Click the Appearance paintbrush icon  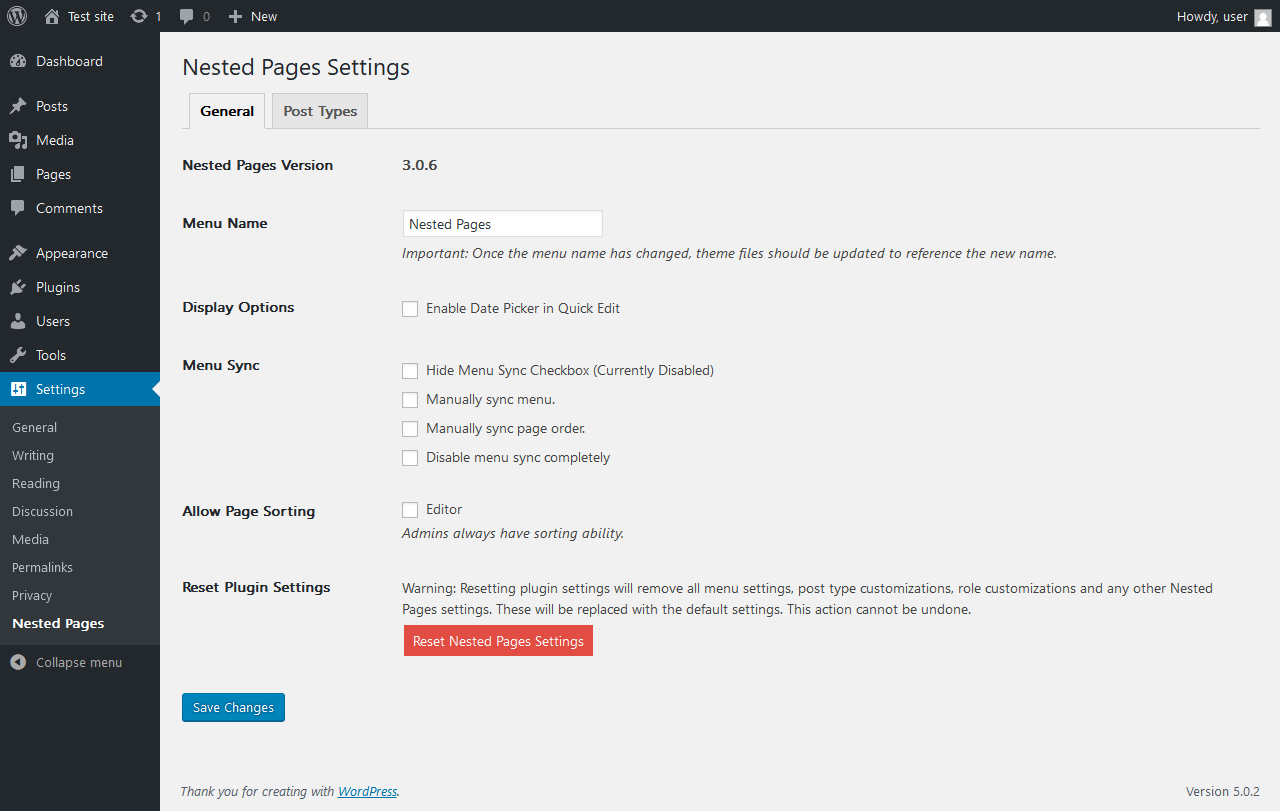(x=18, y=253)
